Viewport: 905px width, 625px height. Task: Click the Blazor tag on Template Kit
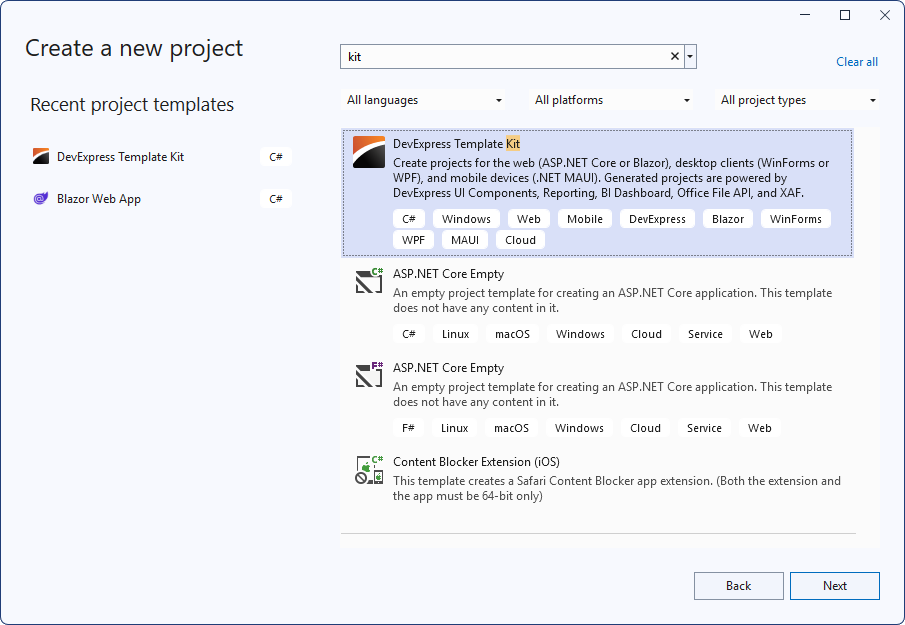pos(728,219)
